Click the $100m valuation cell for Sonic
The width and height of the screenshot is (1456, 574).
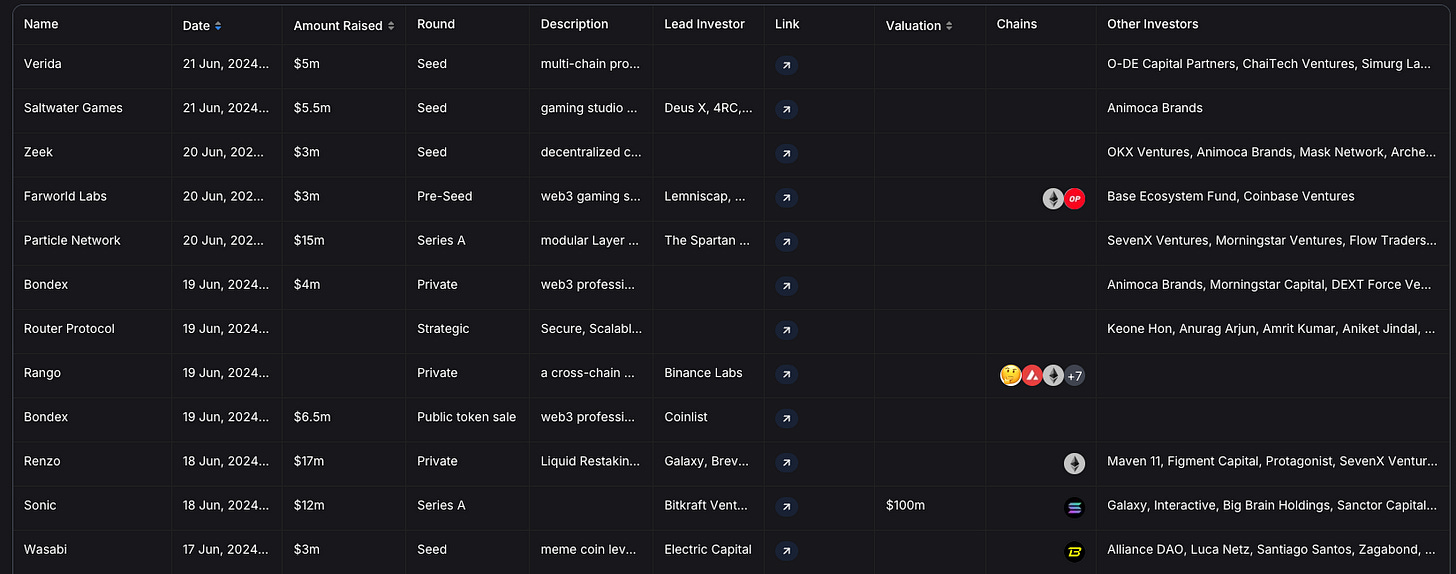(905, 505)
